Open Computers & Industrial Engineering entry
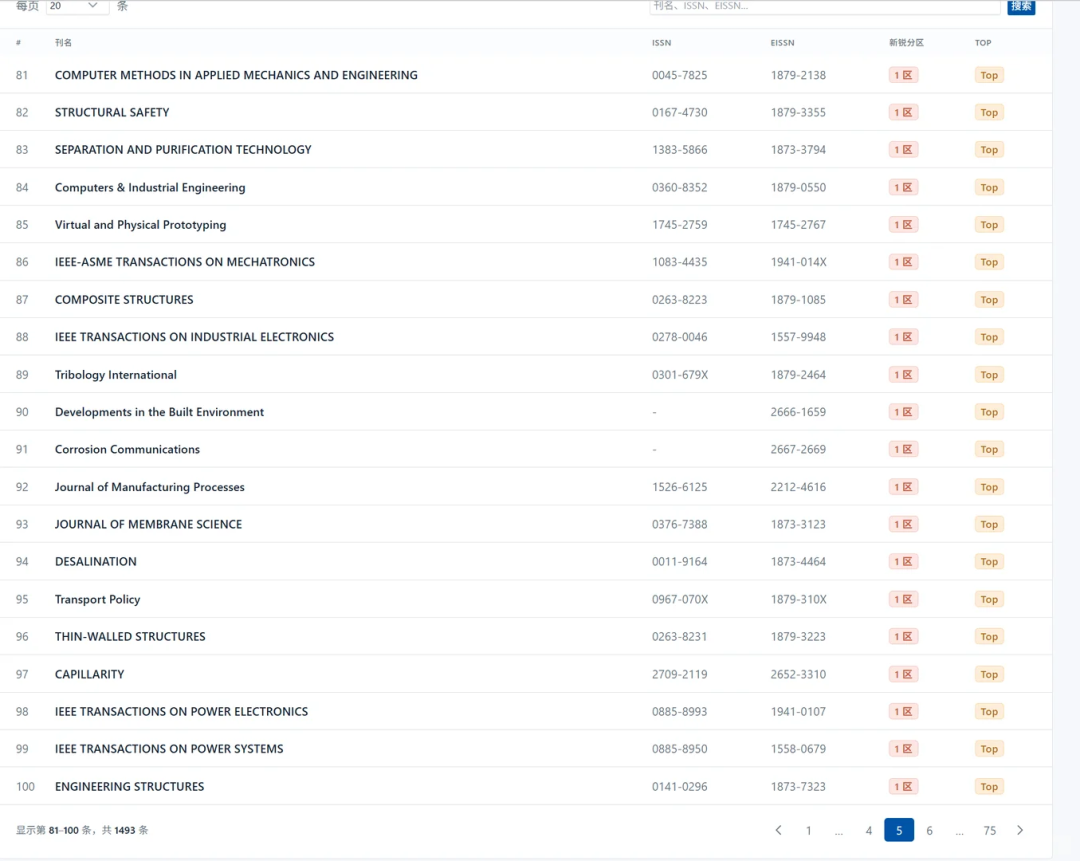The width and height of the screenshot is (1080, 861). pos(150,187)
